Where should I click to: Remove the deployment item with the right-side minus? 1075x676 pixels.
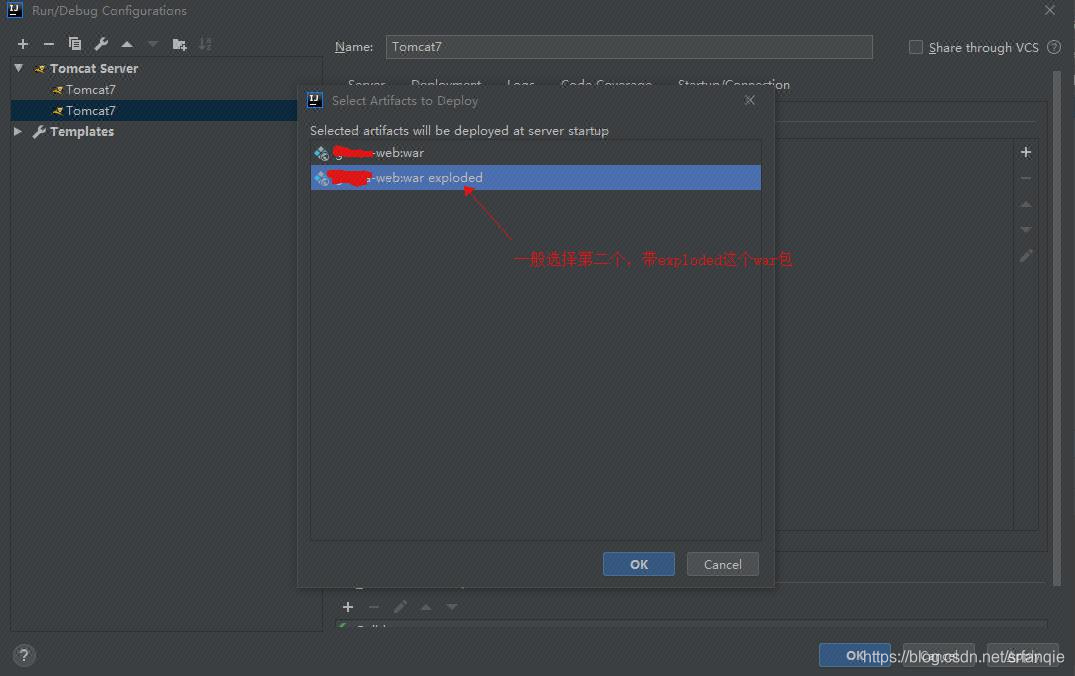[x=1026, y=178]
